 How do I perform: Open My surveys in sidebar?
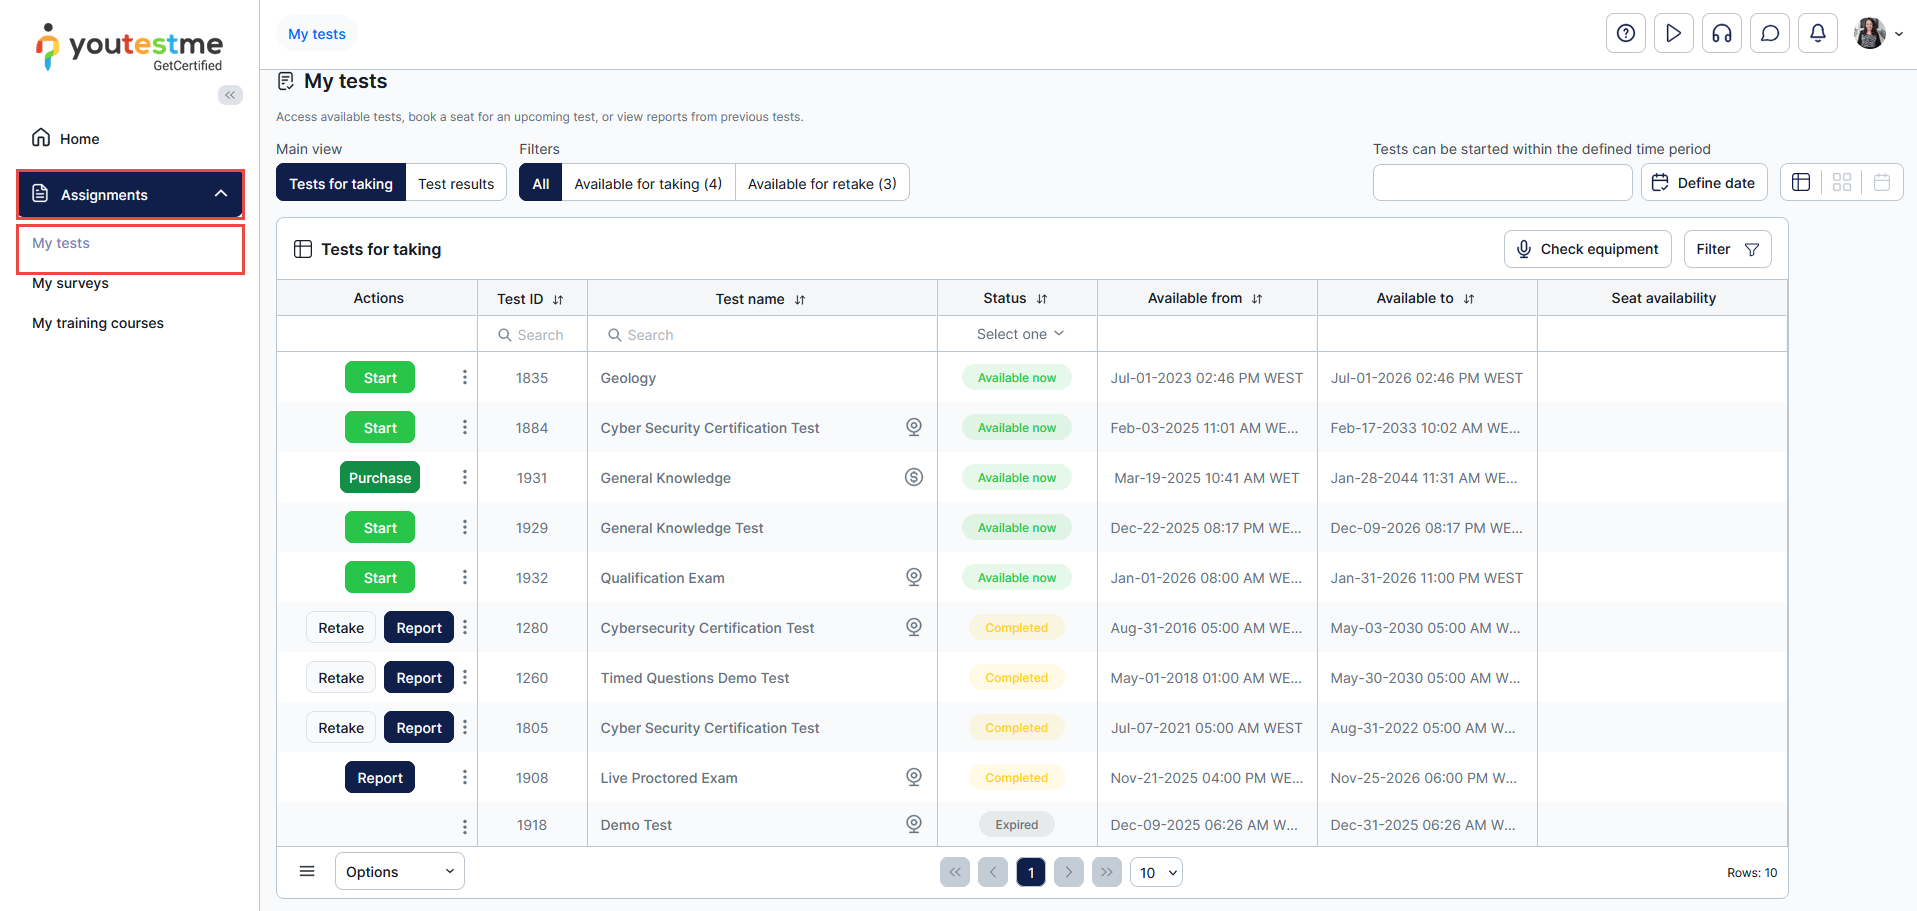(x=70, y=283)
